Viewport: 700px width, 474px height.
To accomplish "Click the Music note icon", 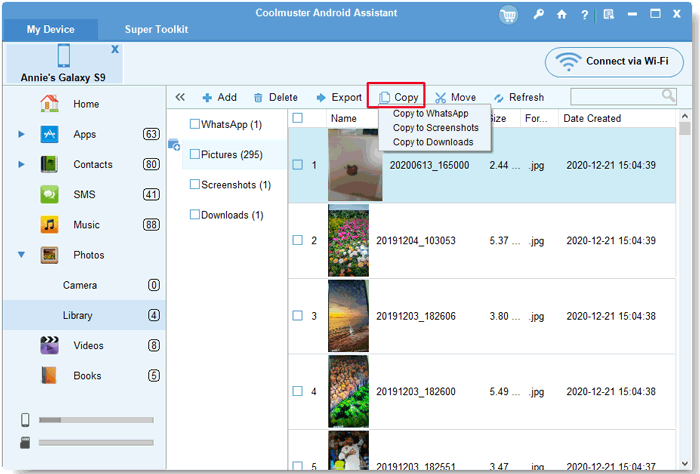I will point(49,225).
